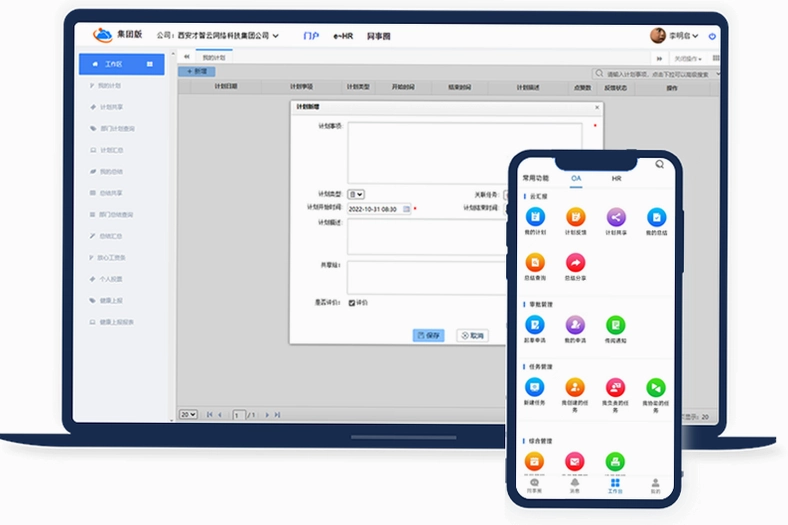This screenshot has height=525, width=788.
Task: Click the 新增 add button
Action: [x=196, y=71]
